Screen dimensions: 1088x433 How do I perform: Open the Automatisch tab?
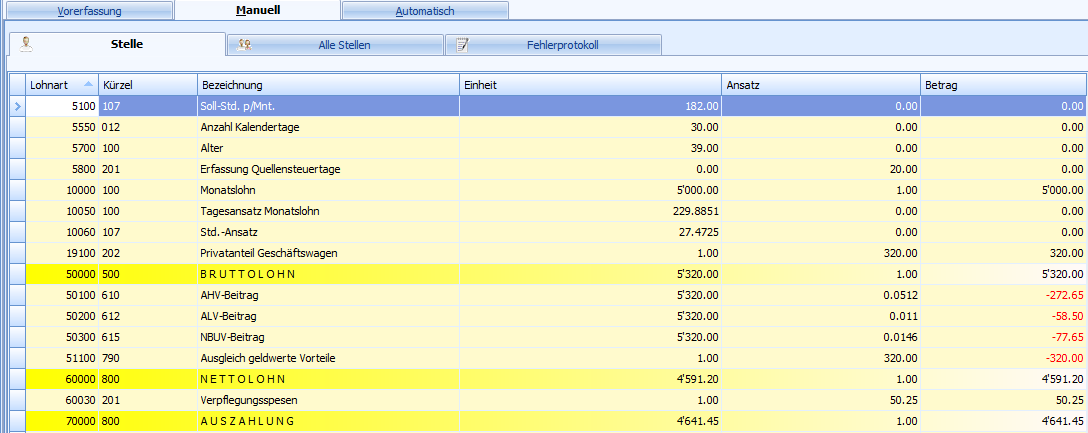click(x=424, y=10)
